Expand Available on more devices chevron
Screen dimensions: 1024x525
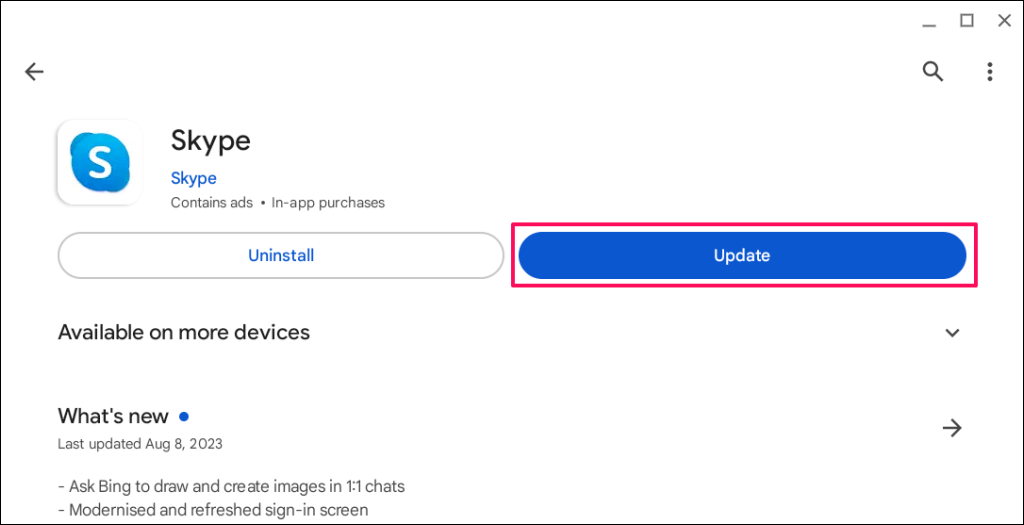(952, 333)
